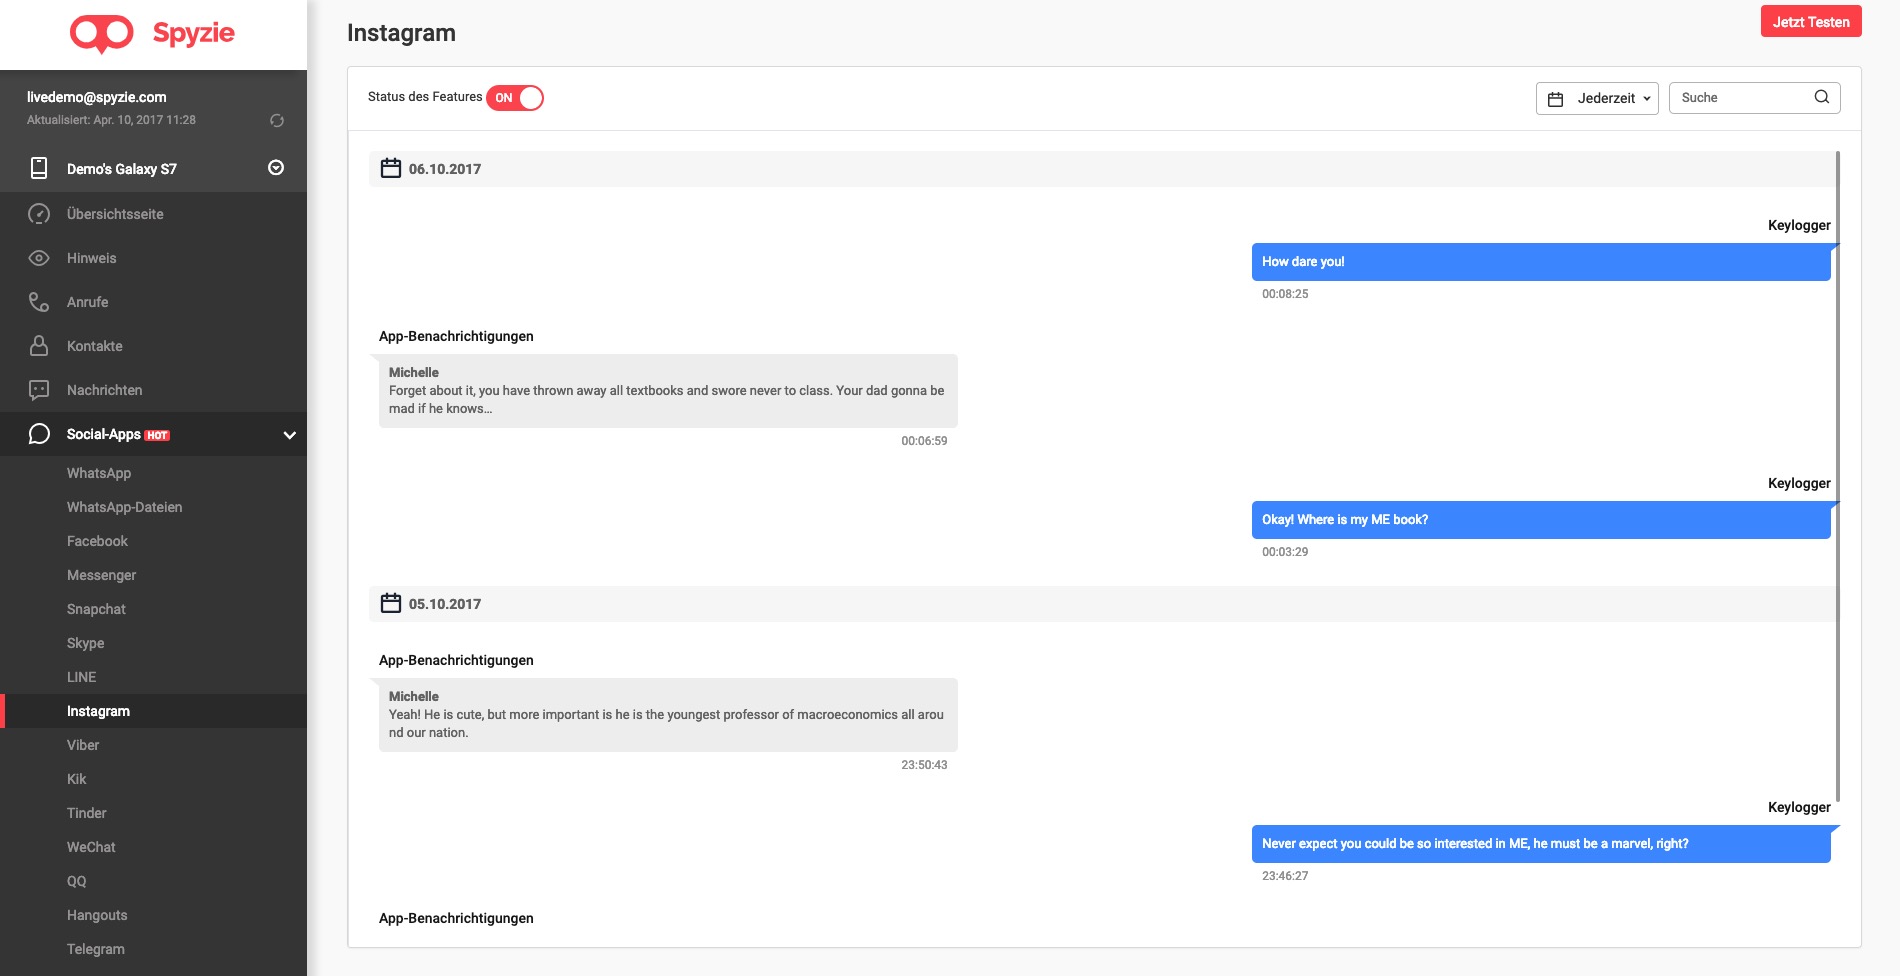
Task: Click the Nachrichten chat bubble icon
Action: coord(39,390)
